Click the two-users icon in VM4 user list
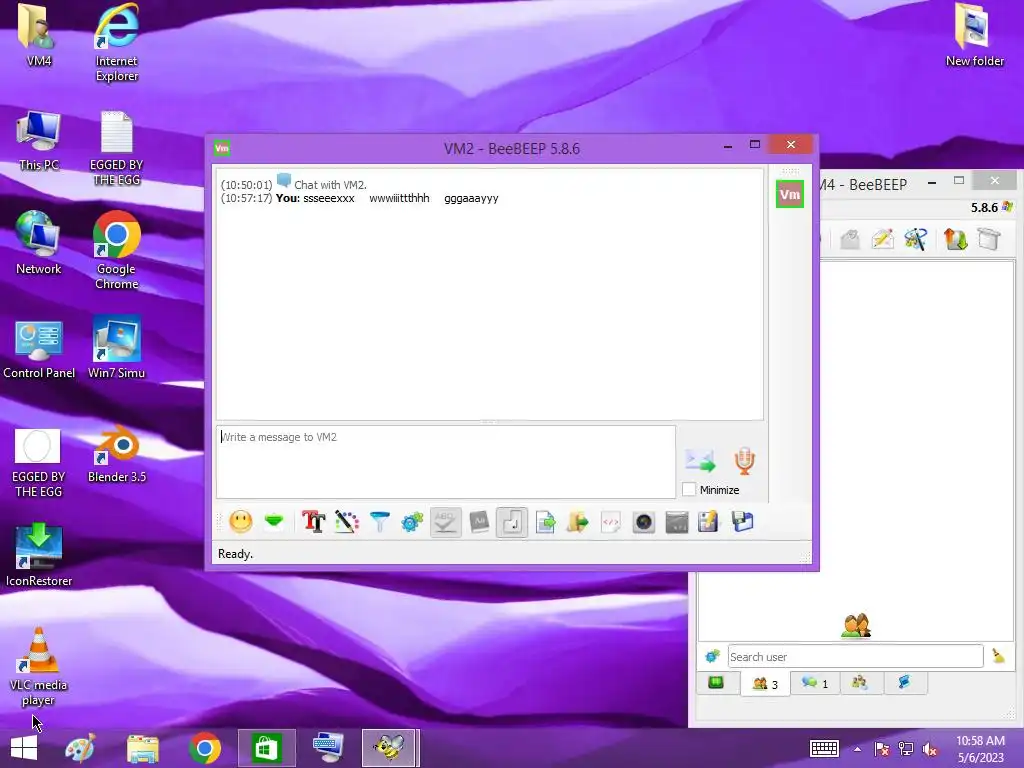 point(856,625)
